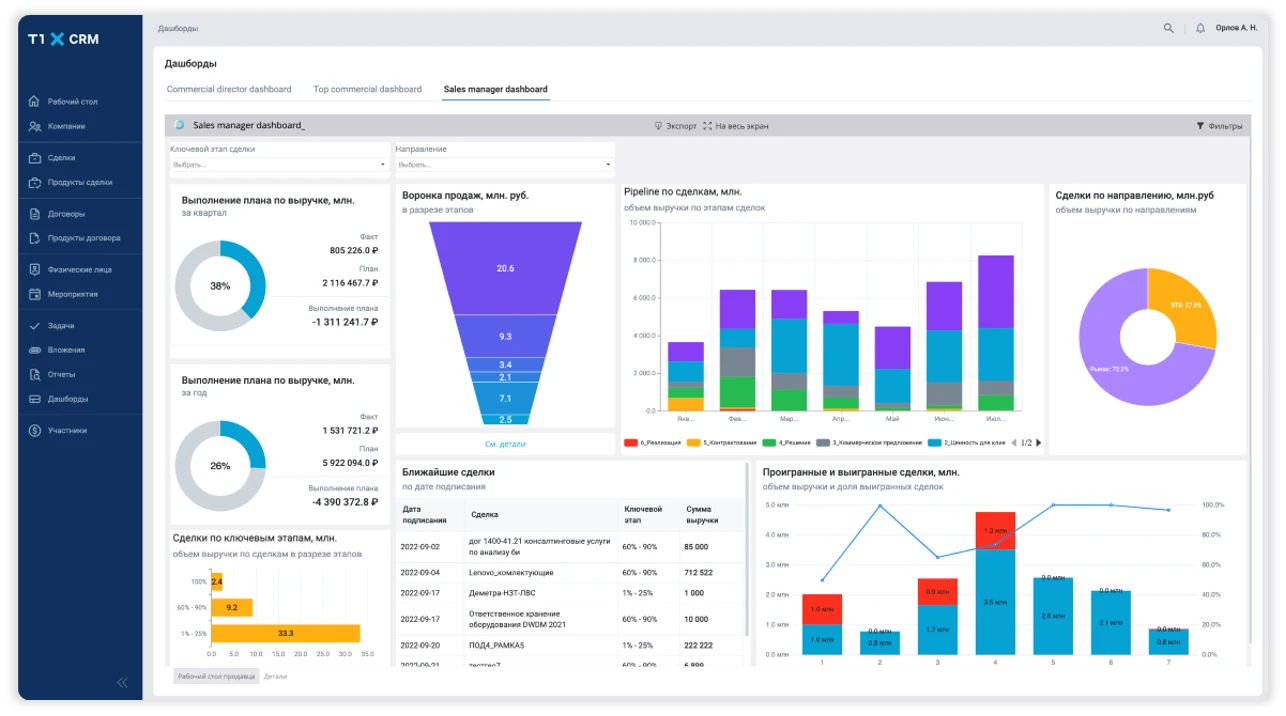Toggle 3_Коммерческое предложение legend series
This screenshot has width=1286, height=716.
coord(866,442)
